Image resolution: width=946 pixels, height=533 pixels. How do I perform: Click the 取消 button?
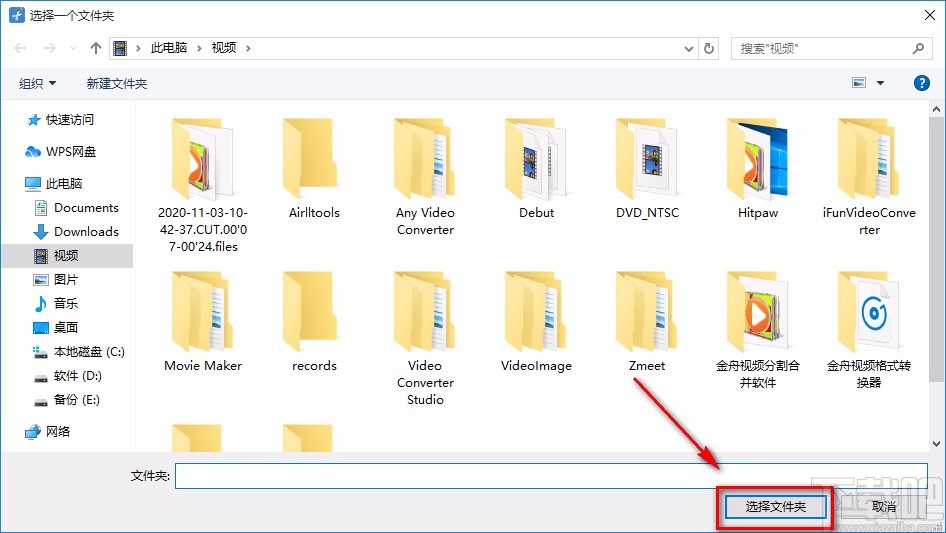pyautogui.click(x=884, y=506)
